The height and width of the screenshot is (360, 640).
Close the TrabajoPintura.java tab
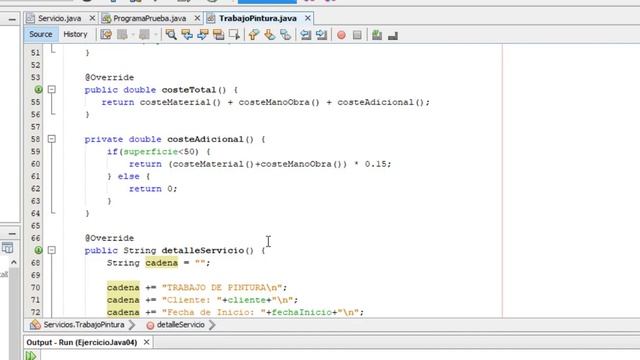(x=308, y=18)
